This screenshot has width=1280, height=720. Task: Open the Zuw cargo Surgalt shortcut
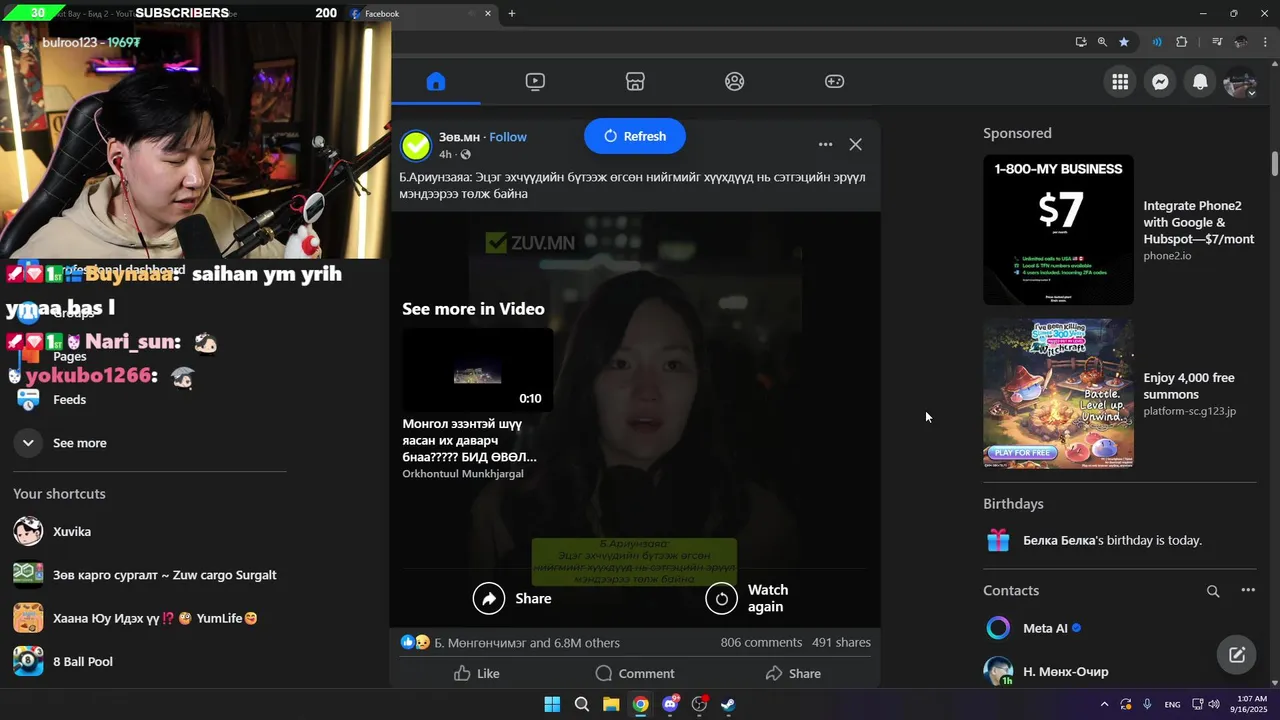tap(150, 575)
